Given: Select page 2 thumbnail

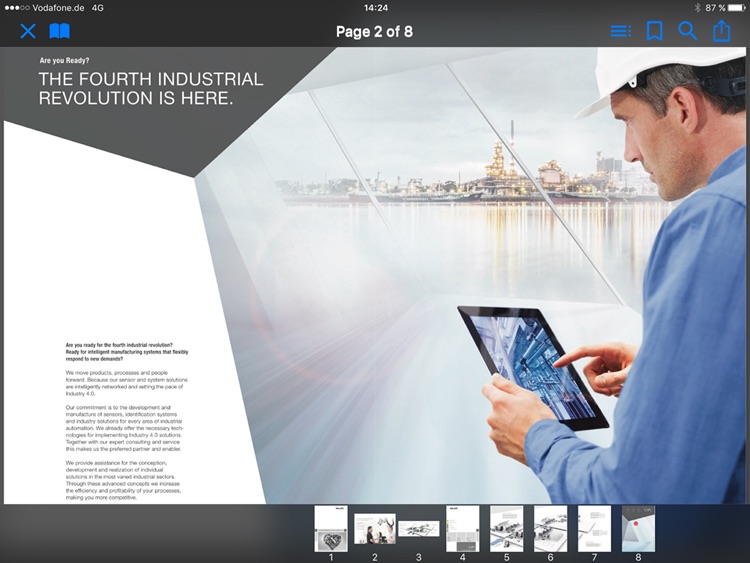Looking at the screenshot, I should (x=375, y=529).
